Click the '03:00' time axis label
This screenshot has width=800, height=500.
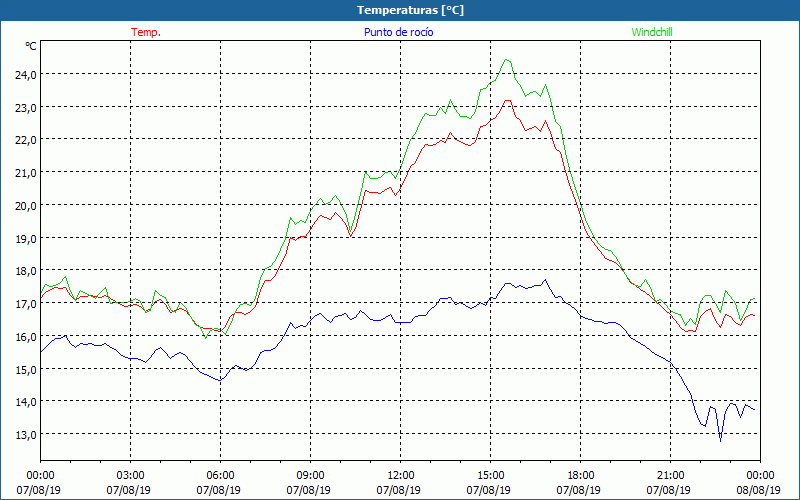click(x=129, y=476)
